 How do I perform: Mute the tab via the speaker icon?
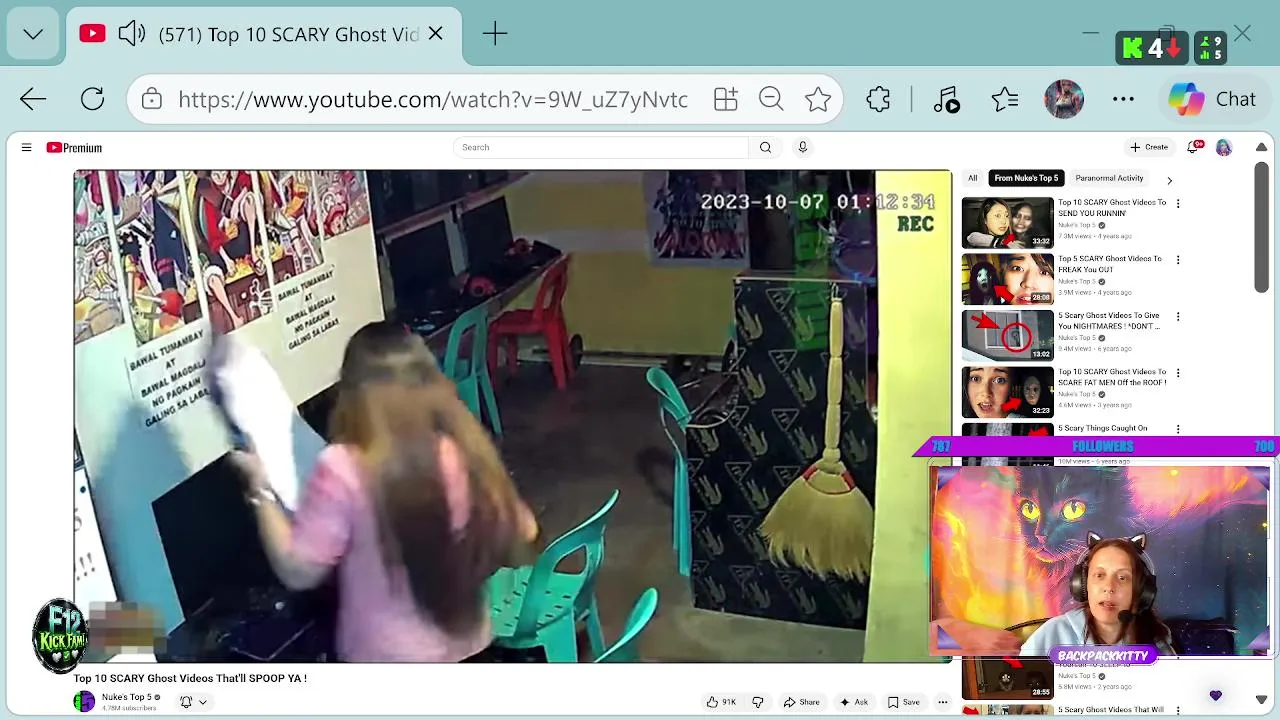click(132, 34)
